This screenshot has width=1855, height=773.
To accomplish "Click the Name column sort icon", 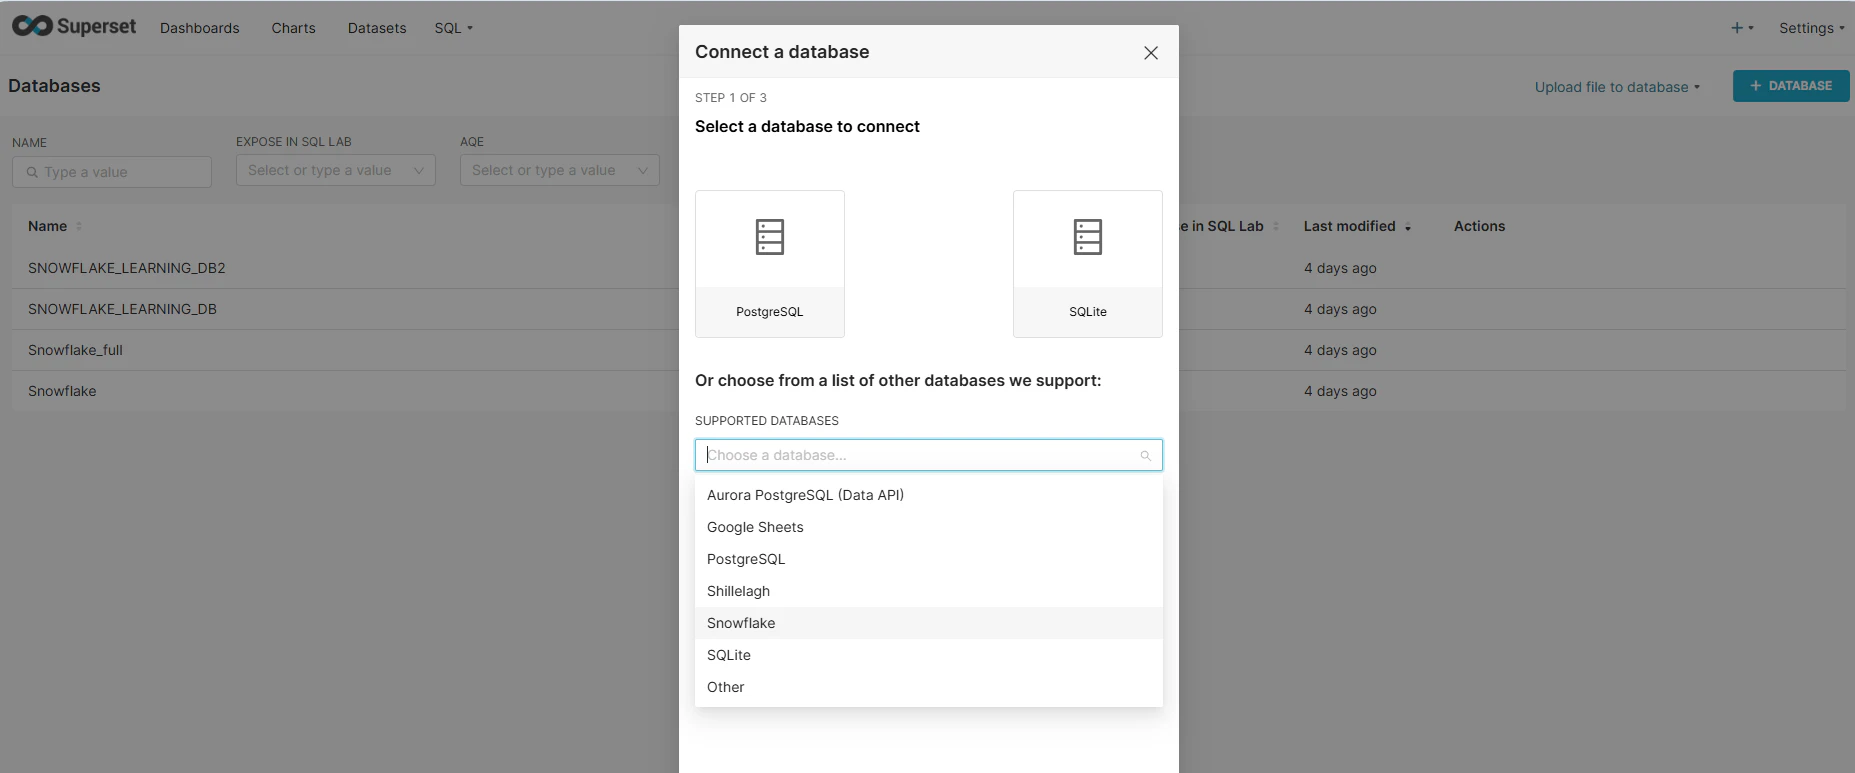I will coord(79,227).
